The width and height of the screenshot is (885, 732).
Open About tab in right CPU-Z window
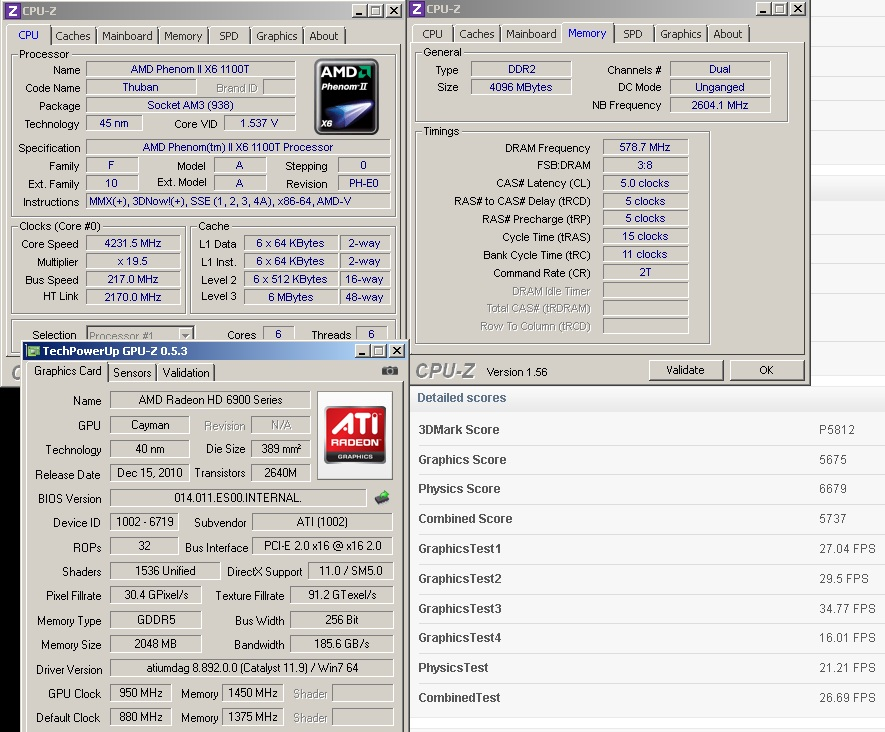point(728,34)
